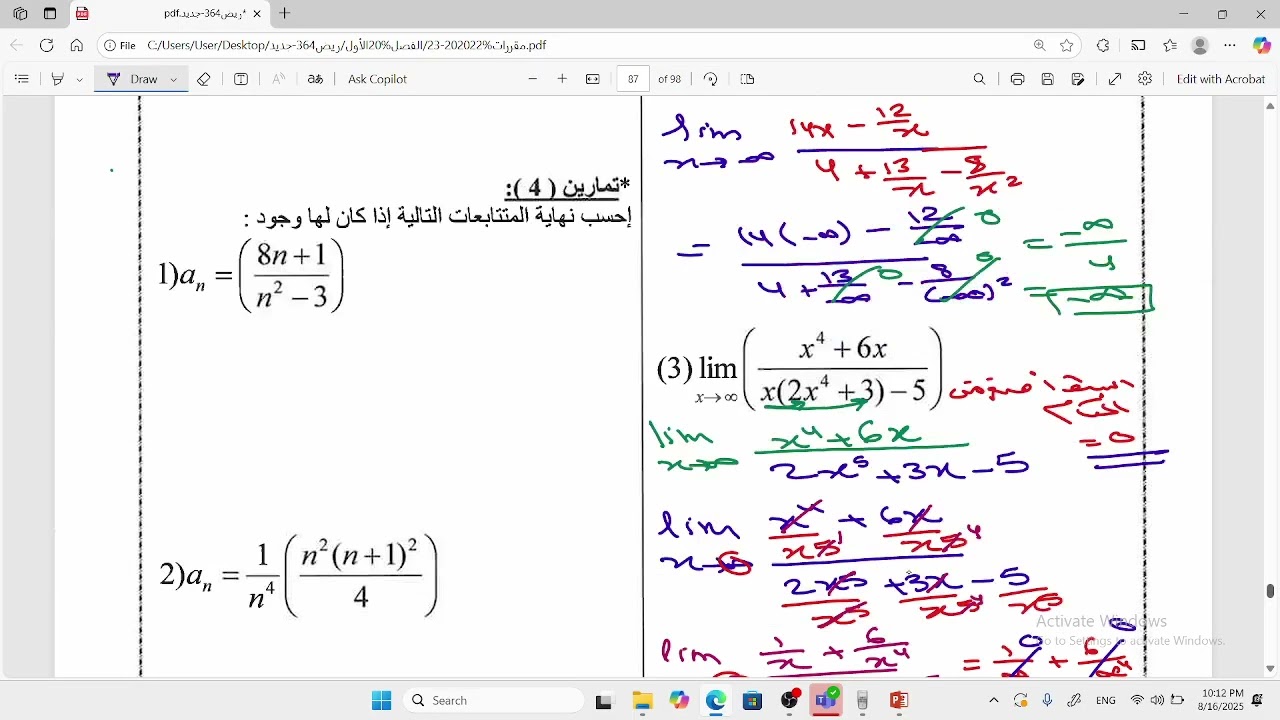
Task: Select the Erase tool
Action: [204, 79]
